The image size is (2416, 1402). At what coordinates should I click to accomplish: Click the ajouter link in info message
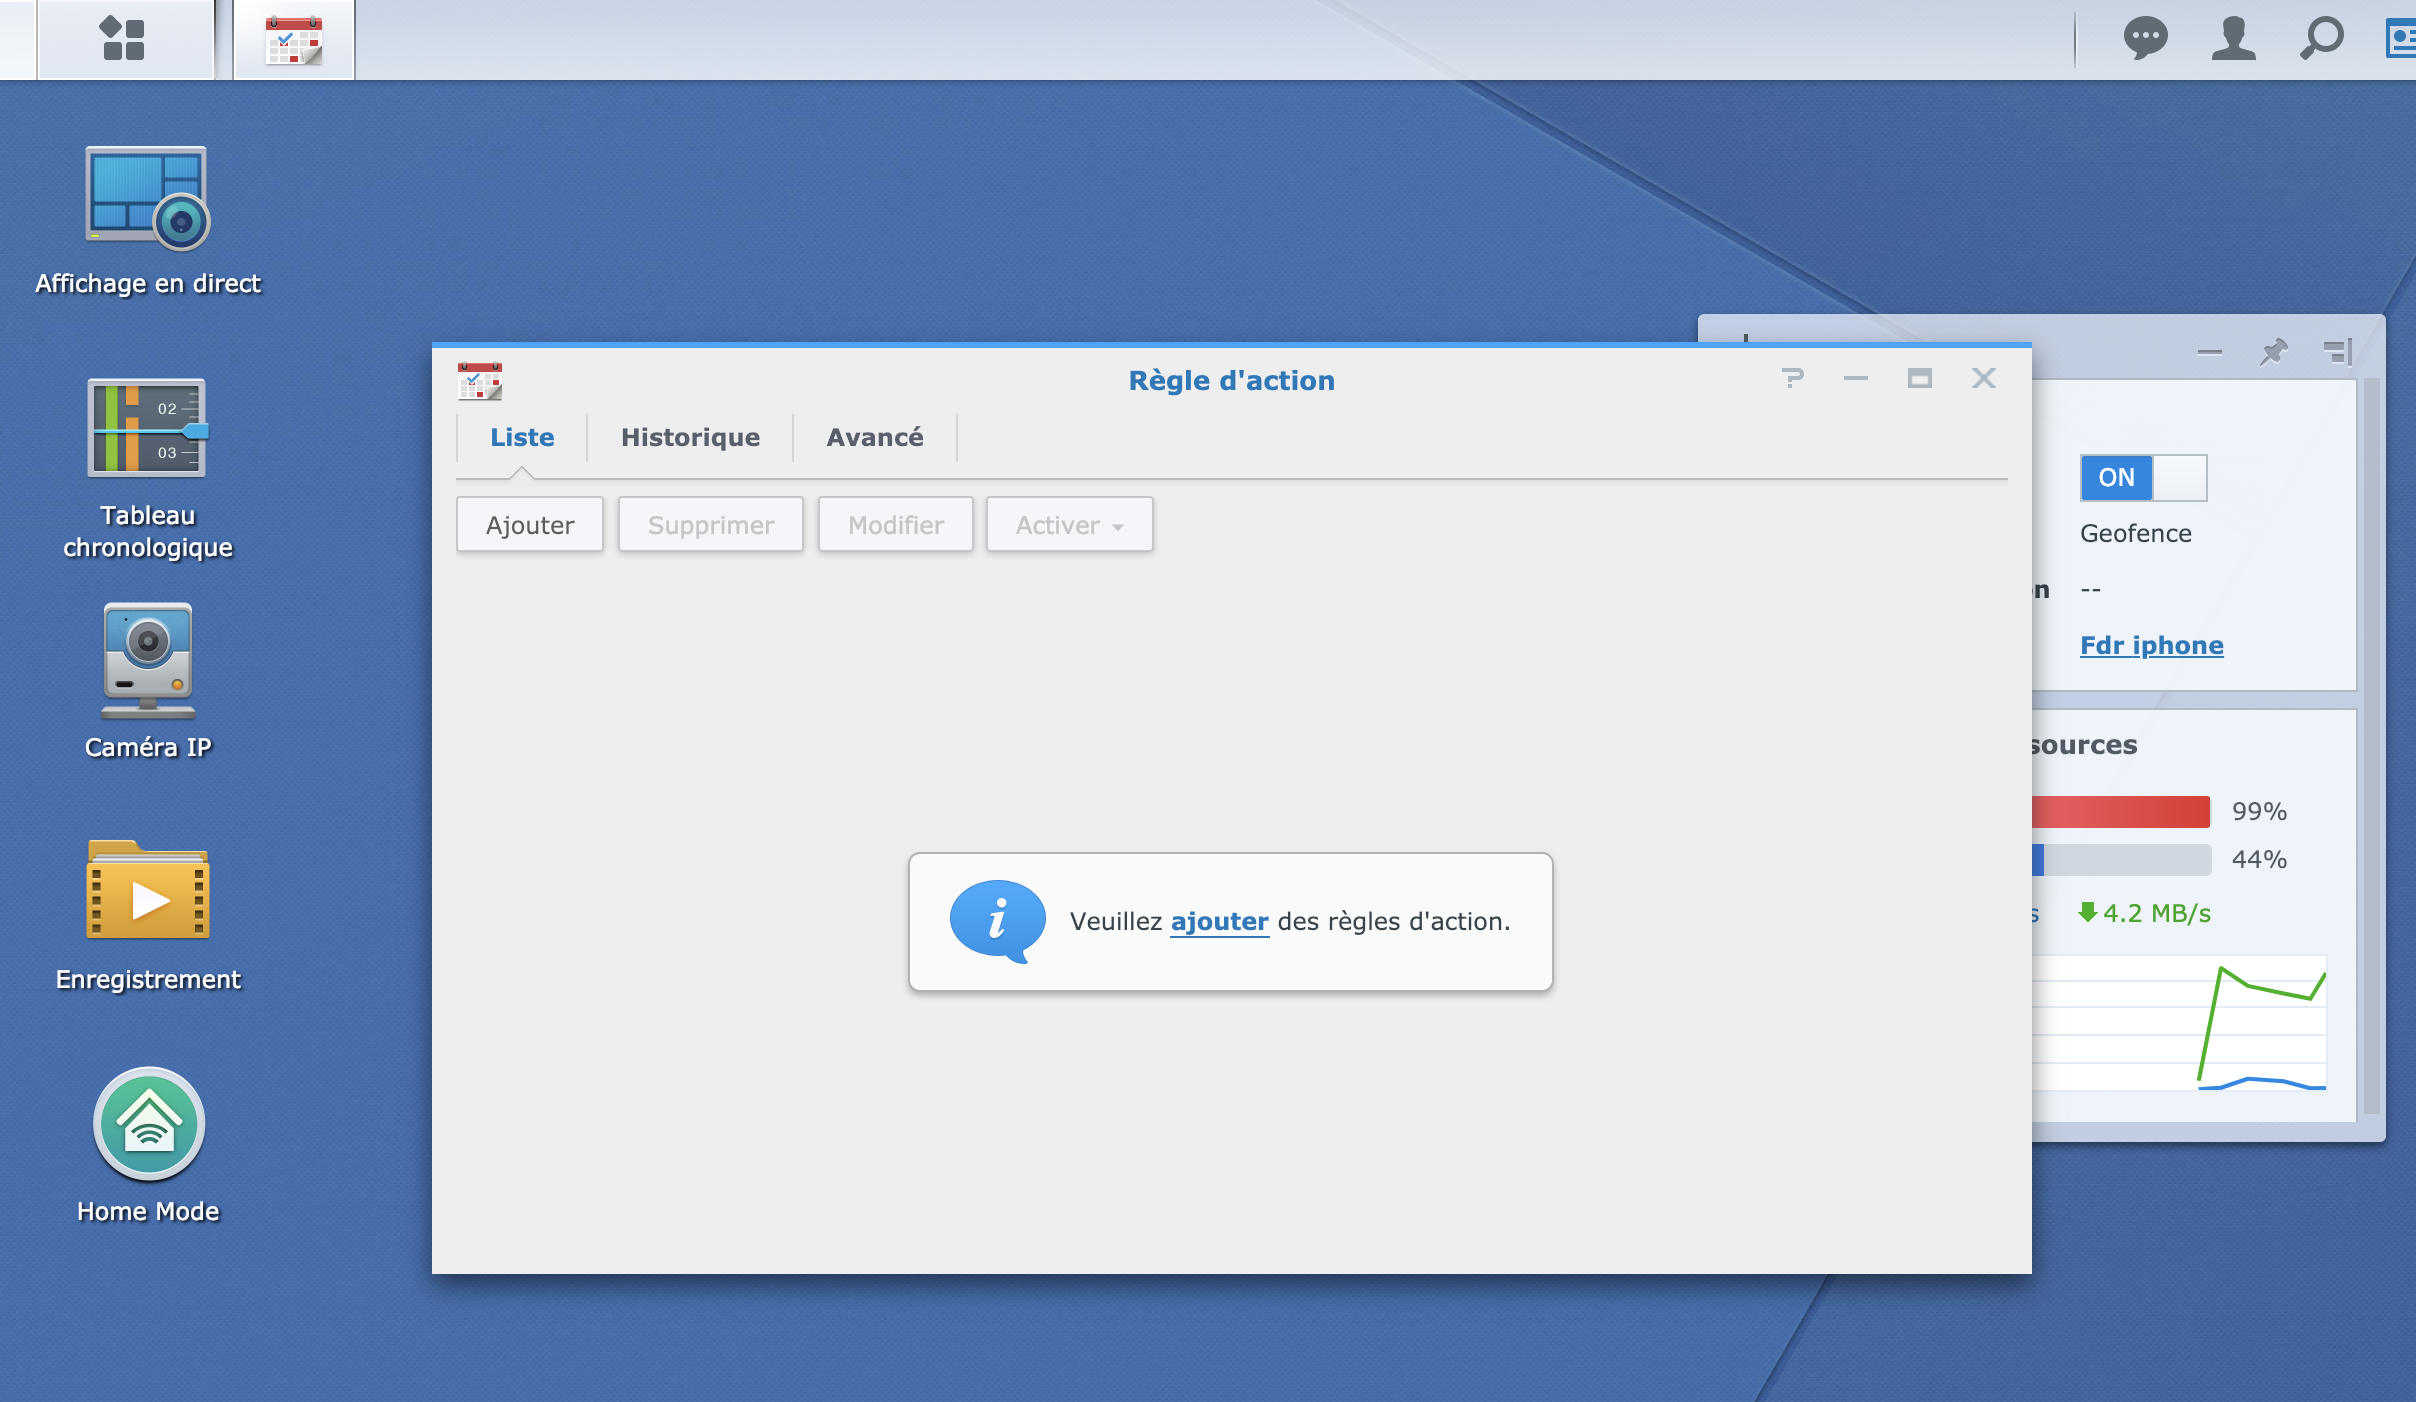pos(1219,921)
